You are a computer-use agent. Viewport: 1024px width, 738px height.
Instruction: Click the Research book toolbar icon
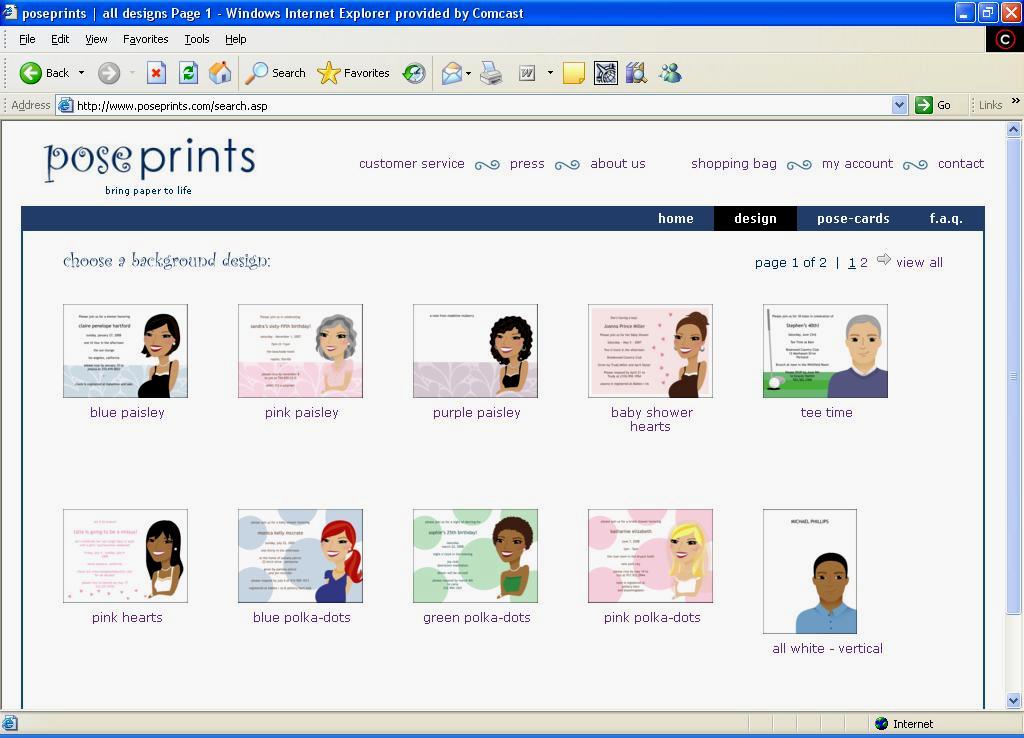pos(636,73)
